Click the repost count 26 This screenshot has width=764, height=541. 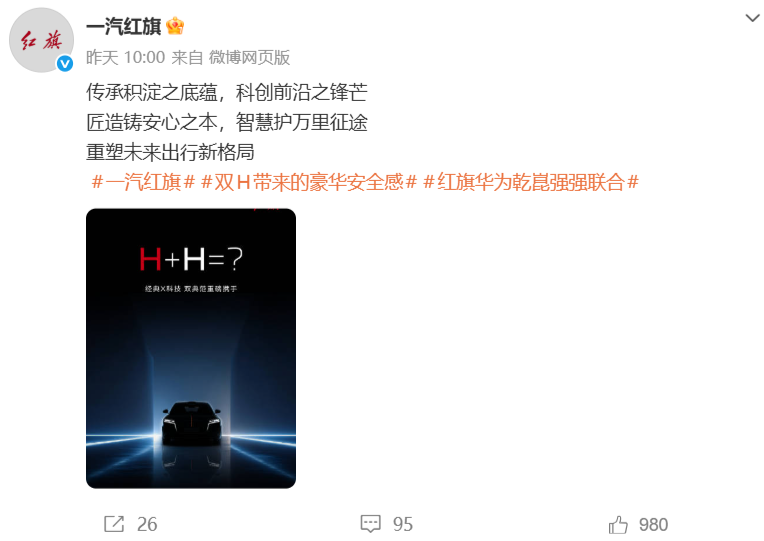pos(147,524)
